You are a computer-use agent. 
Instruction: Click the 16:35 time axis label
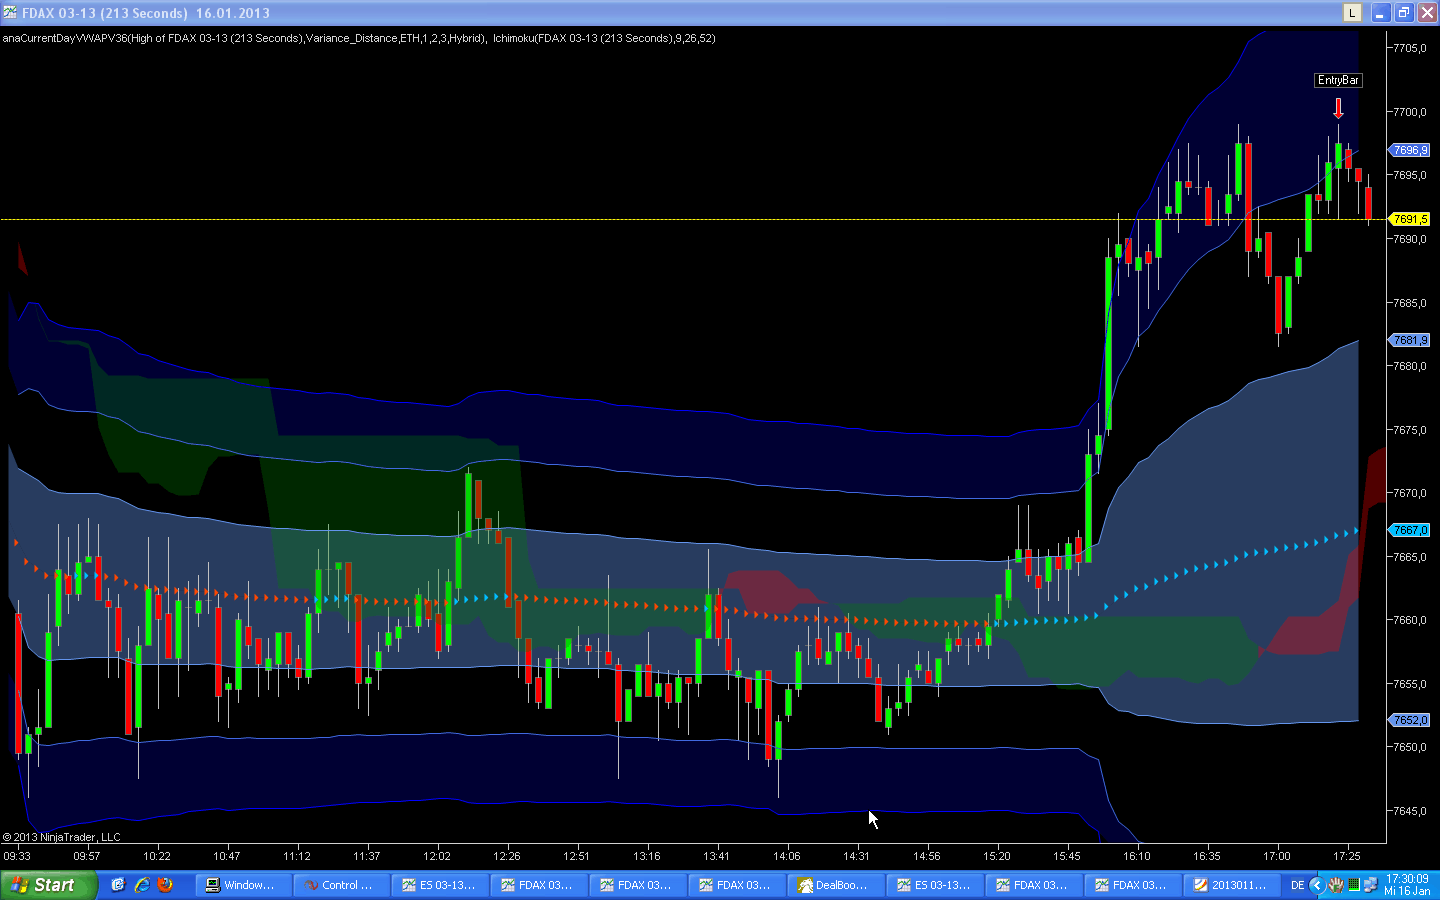(x=1207, y=856)
